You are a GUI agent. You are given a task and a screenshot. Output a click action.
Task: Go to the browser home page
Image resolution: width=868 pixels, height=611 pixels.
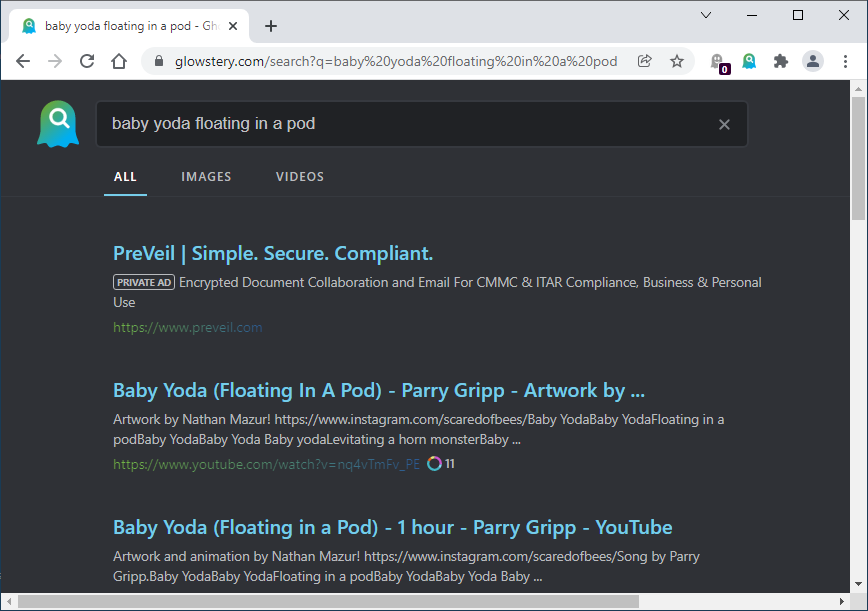(119, 61)
